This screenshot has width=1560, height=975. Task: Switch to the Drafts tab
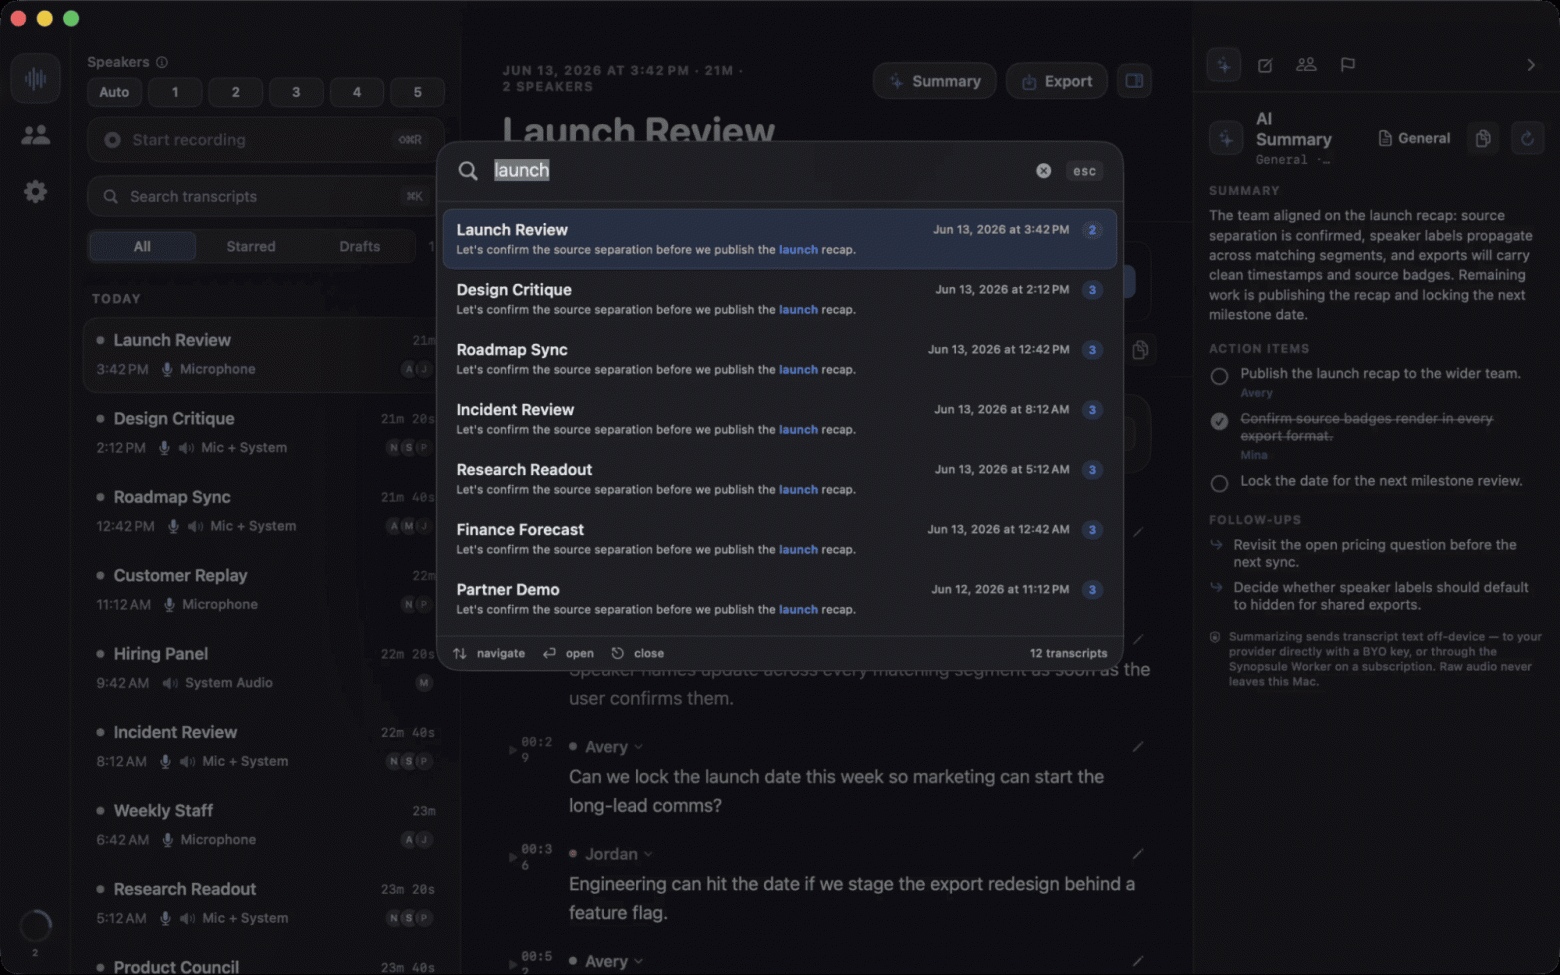coord(359,246)
